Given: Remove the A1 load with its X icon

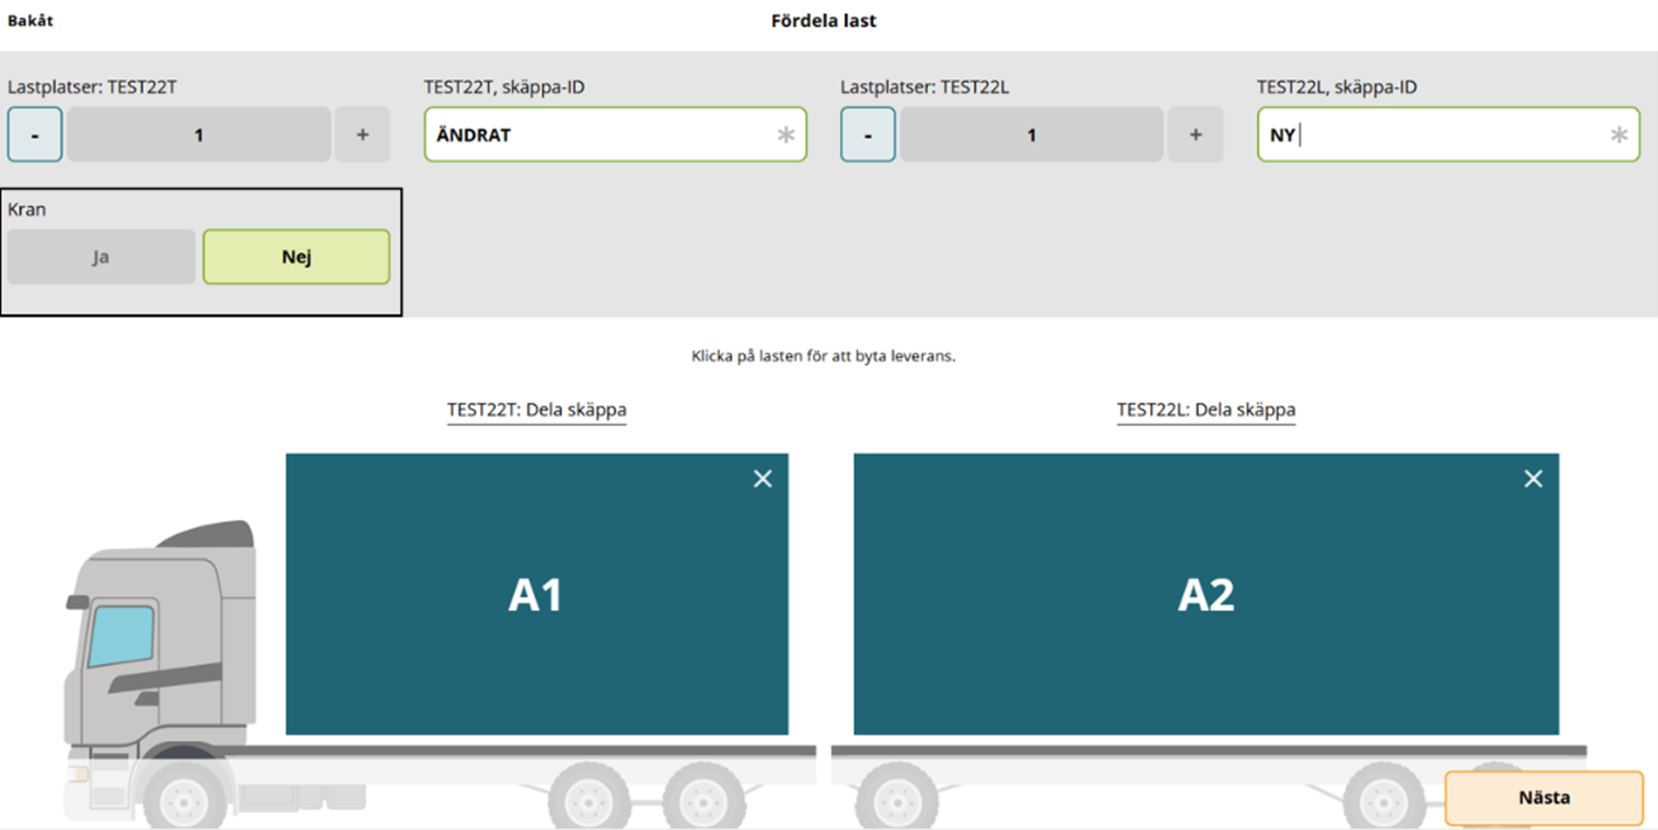Looking at the screenshot, I should 763,479.
